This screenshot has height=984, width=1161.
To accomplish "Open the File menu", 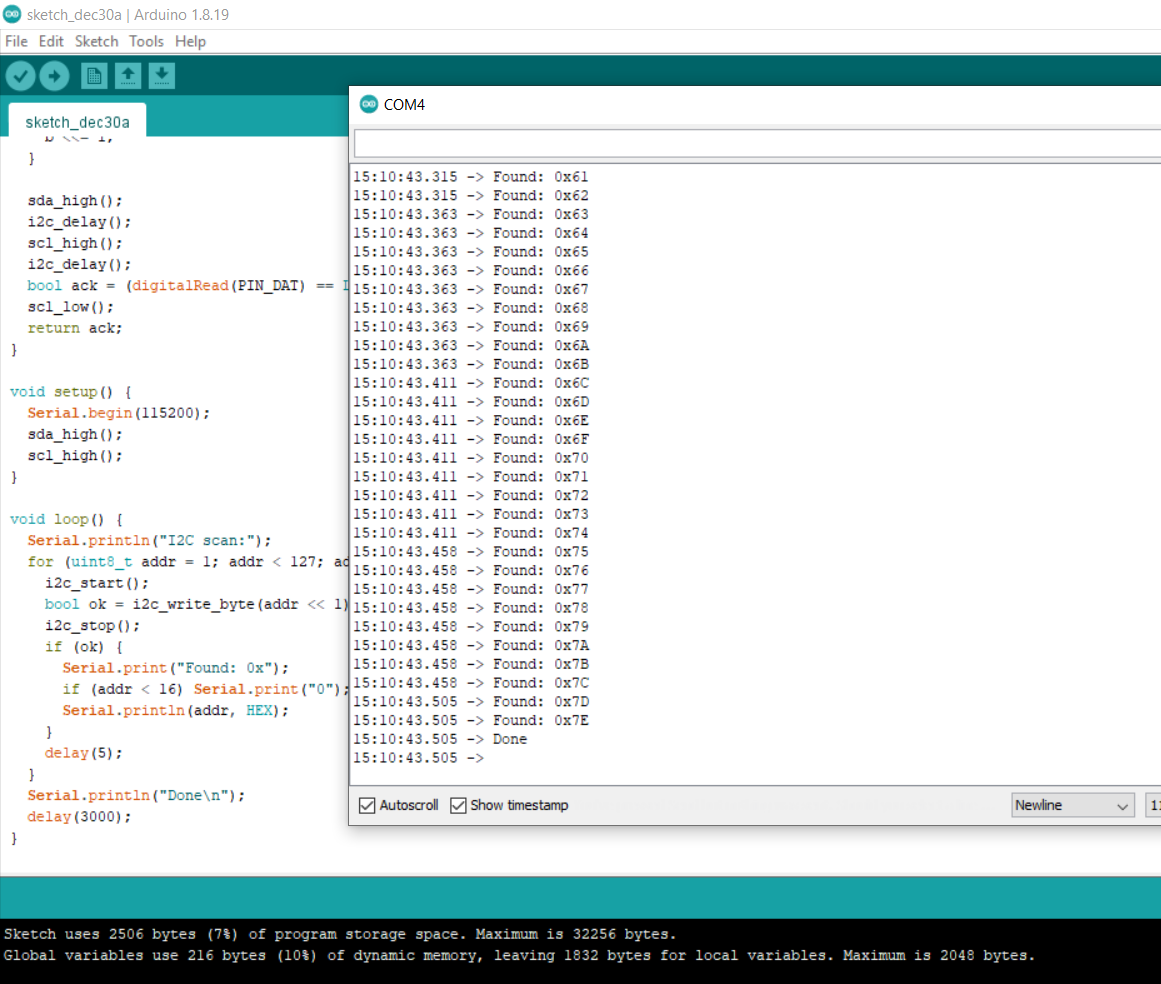I will (x=16, y=41).
